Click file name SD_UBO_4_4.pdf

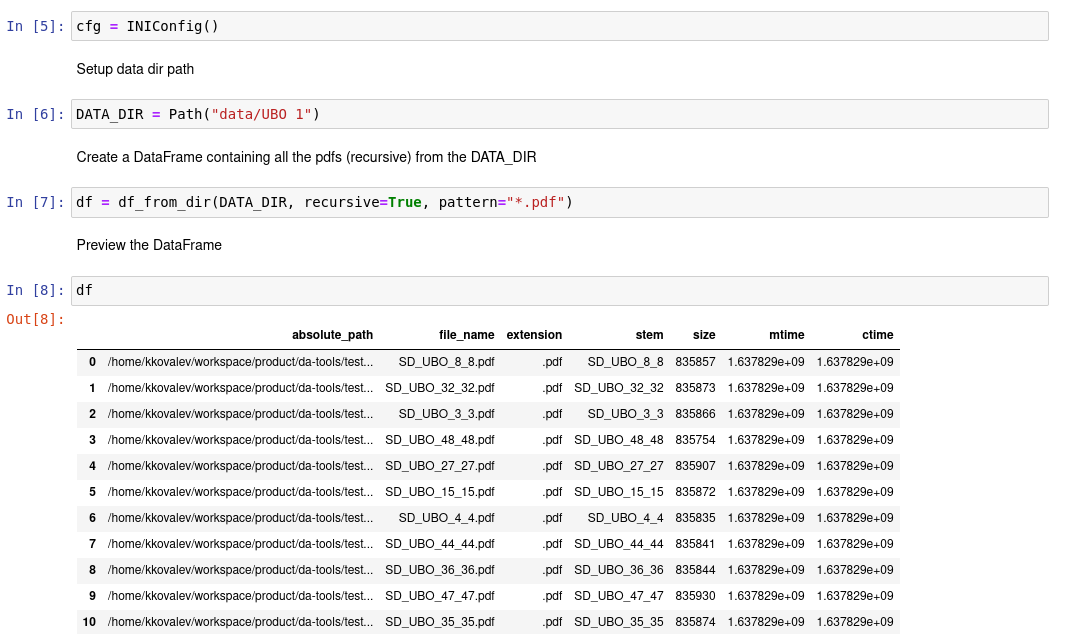point(446,518)
